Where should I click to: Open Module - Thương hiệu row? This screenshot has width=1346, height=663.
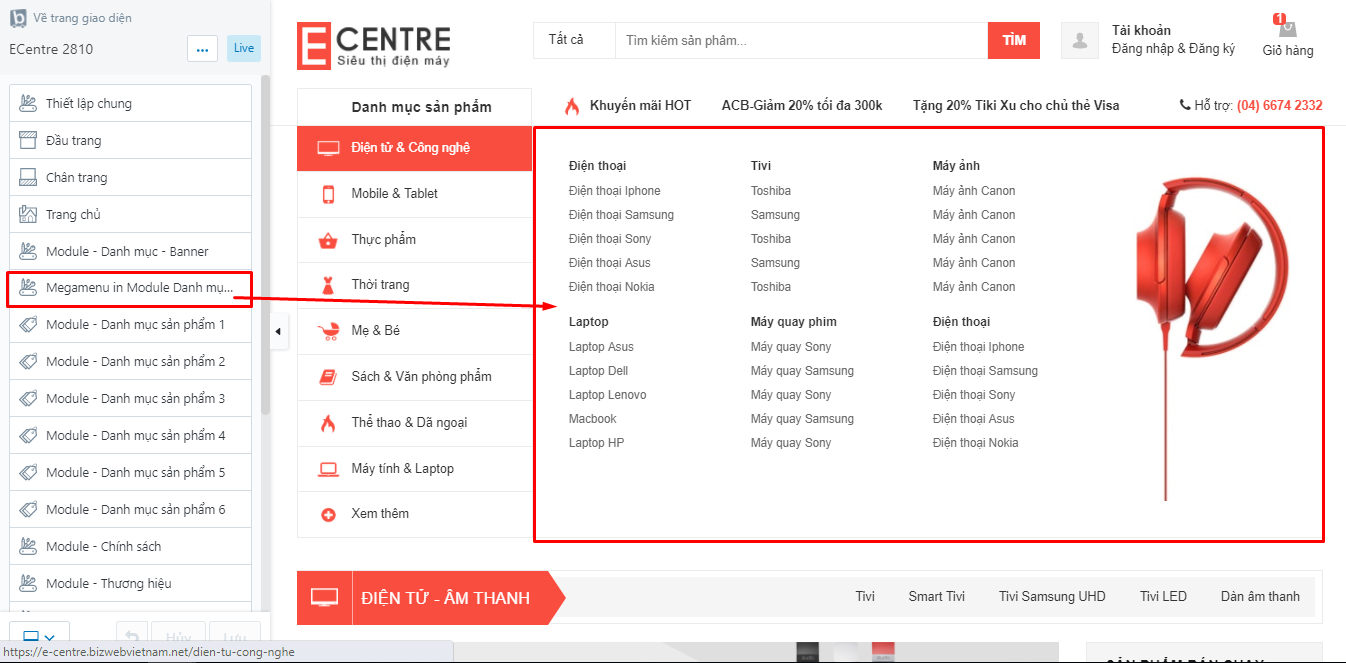130,584
